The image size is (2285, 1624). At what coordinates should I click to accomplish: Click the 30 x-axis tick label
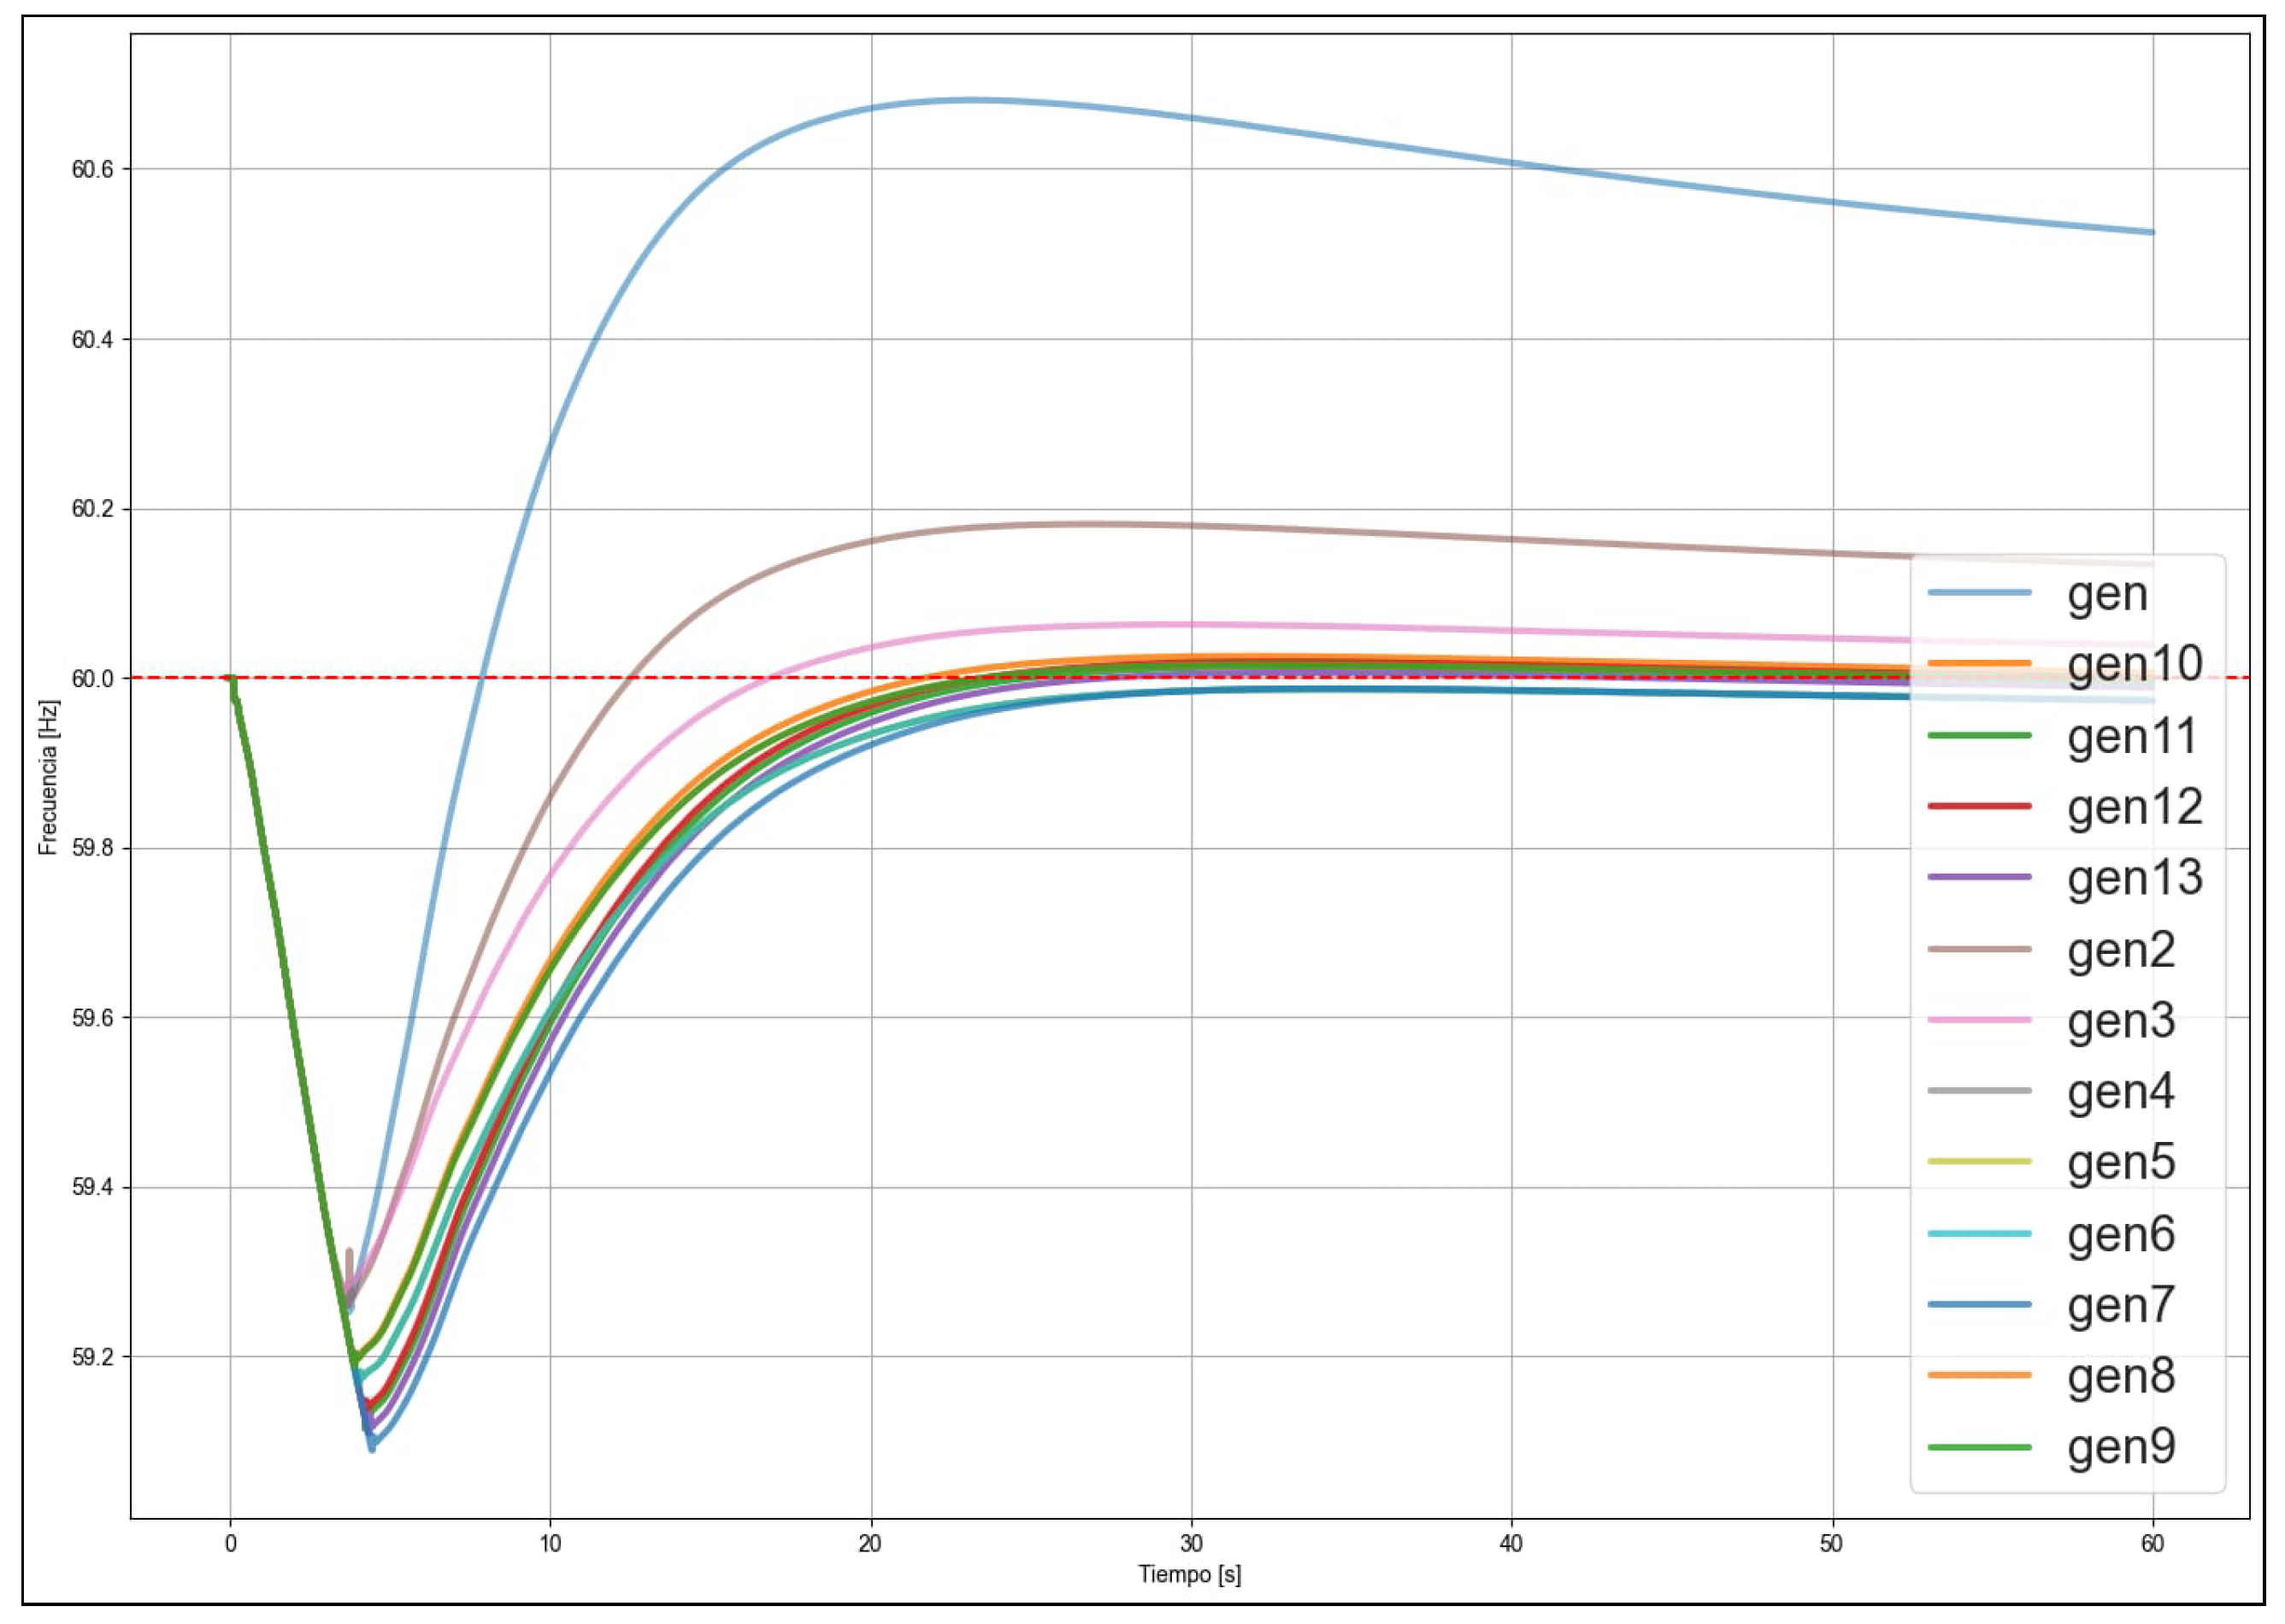(1190, 1544)
